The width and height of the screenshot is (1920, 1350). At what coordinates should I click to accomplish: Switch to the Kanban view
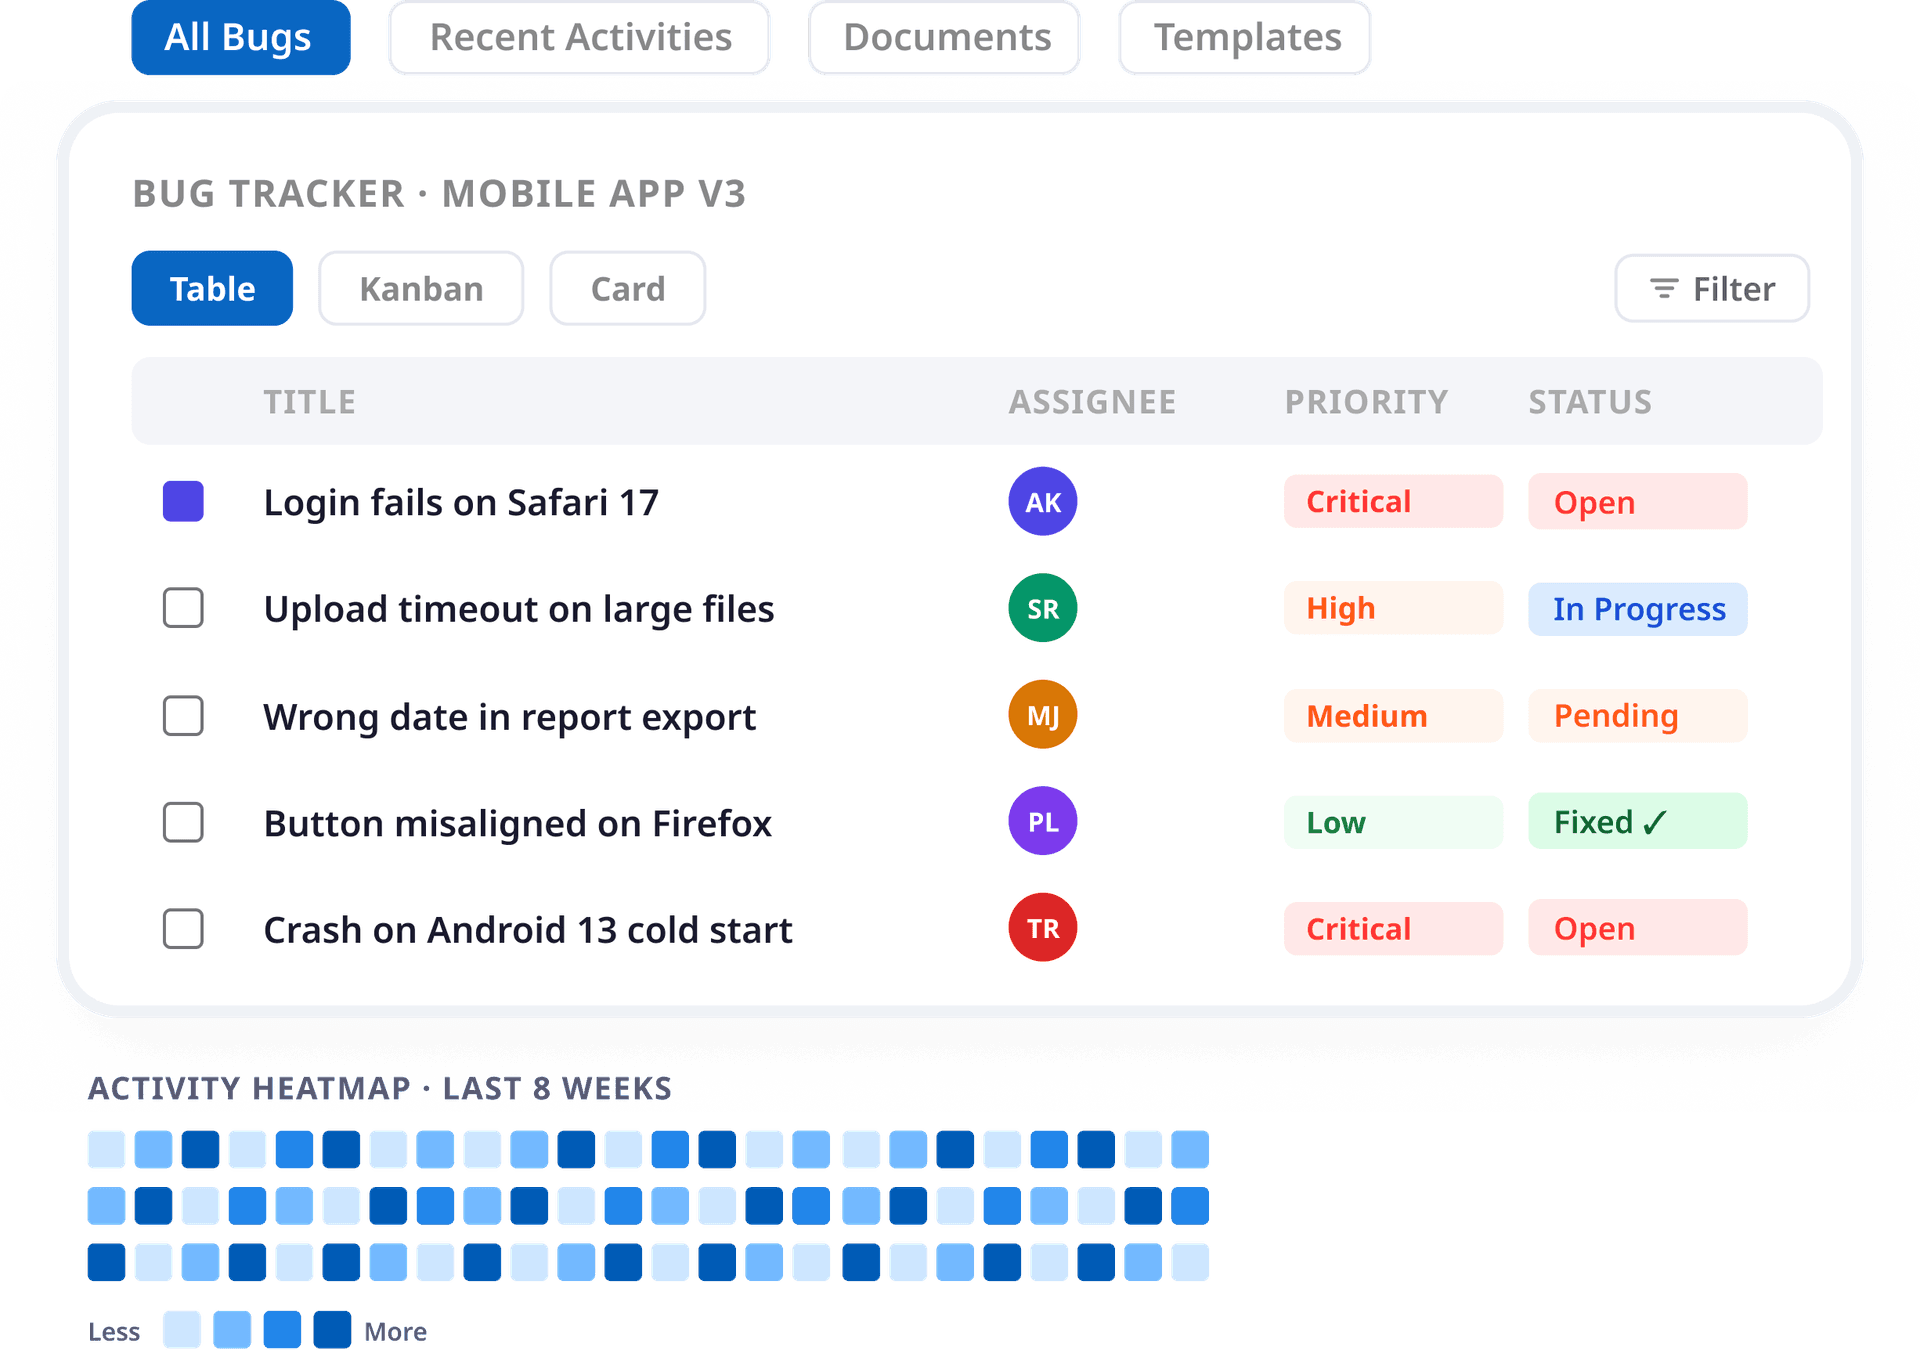pyautogui.click(x=421, y=289)
